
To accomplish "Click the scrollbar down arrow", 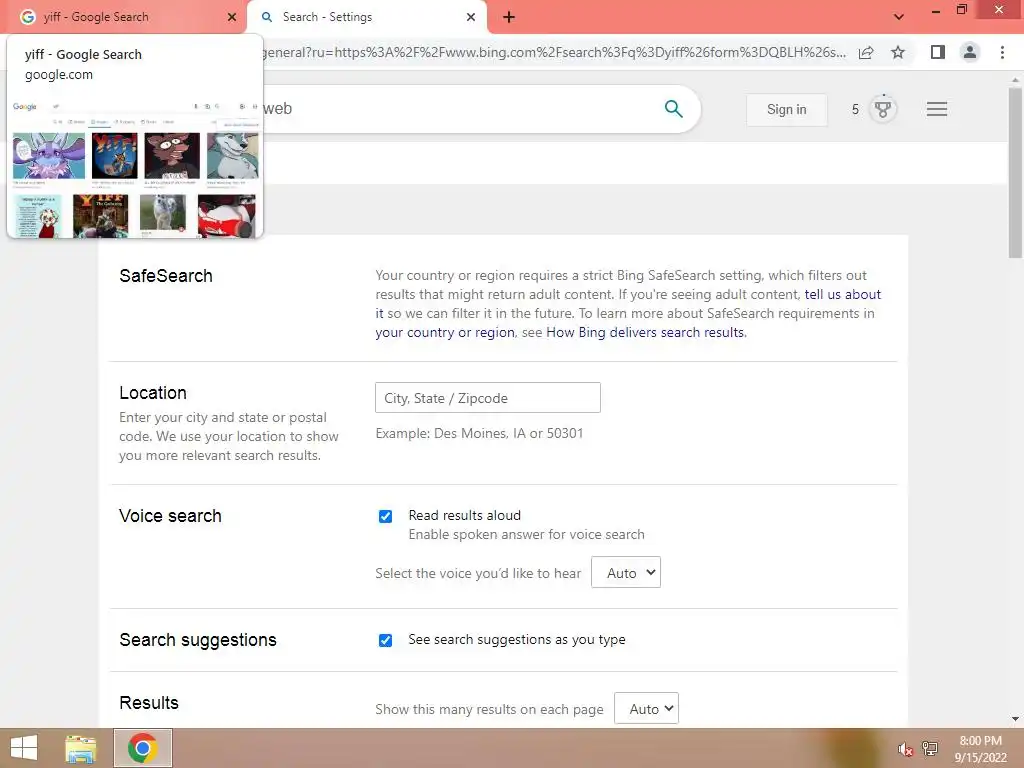I will coord(1015,719).
